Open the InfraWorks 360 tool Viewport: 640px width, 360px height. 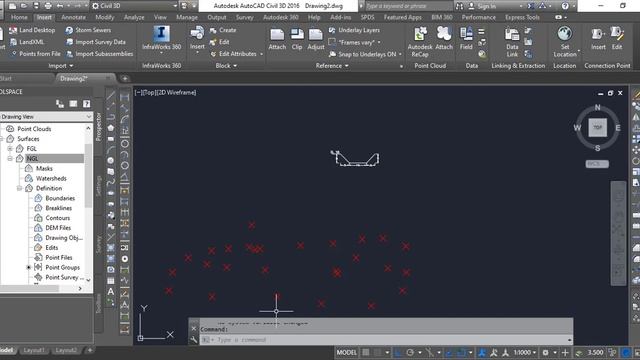[x=161, y=38]
